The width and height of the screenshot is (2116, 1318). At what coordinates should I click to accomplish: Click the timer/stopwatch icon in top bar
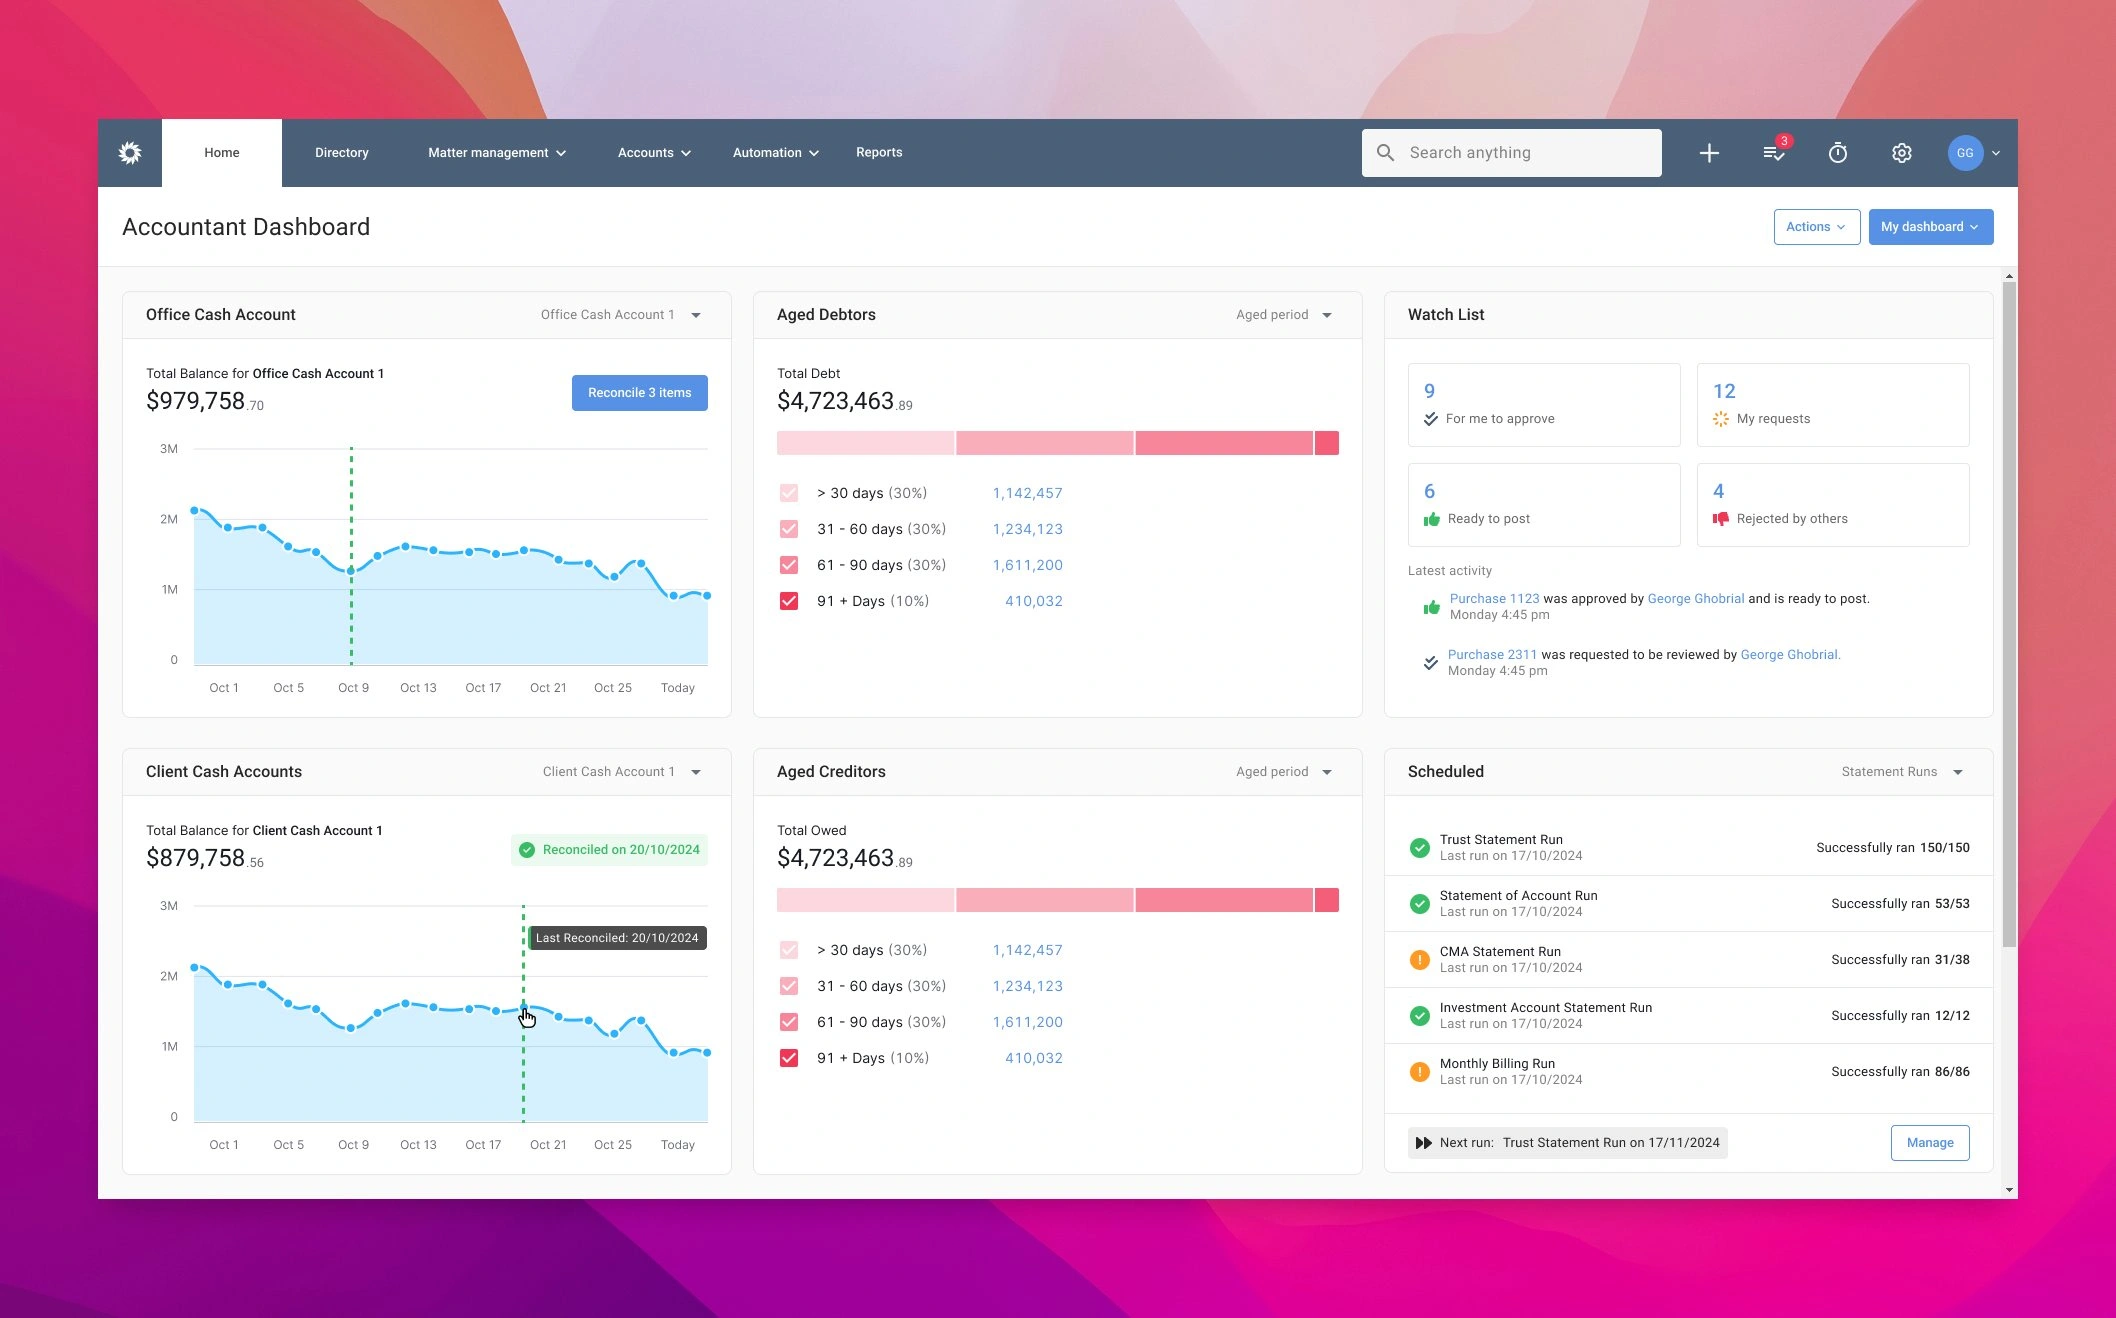[x=1837, y=153]
